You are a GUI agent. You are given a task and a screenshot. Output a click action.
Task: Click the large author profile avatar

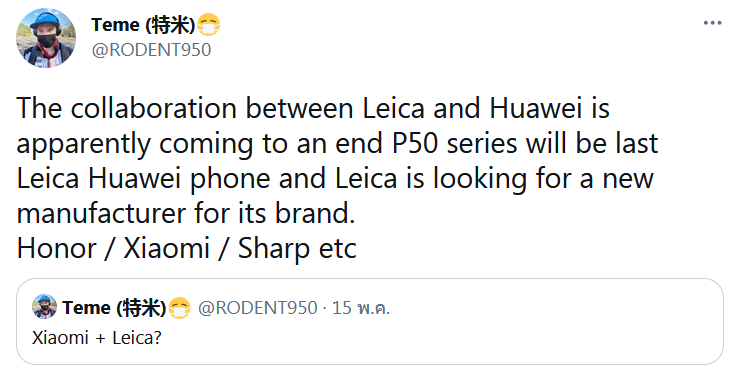click(x=46, y=38)
